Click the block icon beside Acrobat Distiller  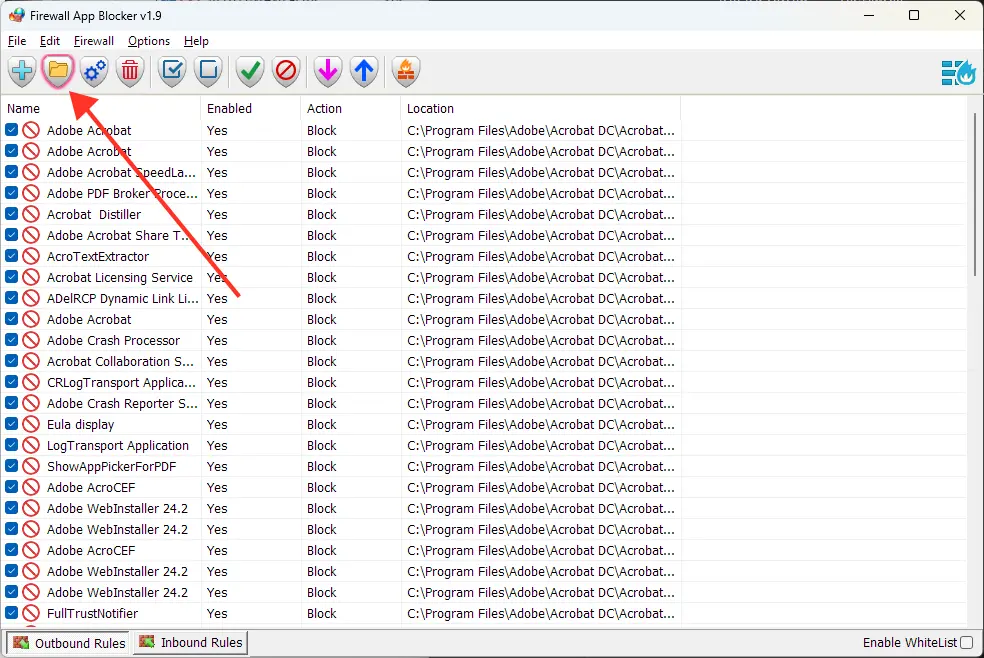click(31, 214)
